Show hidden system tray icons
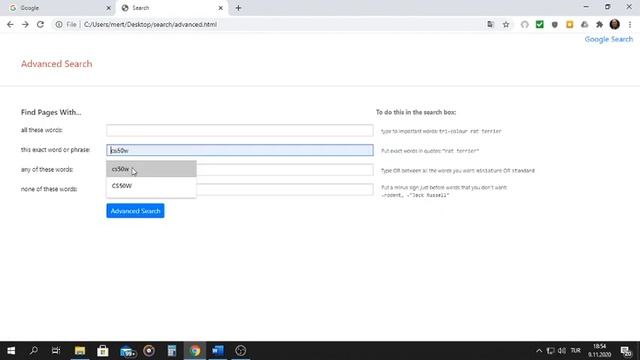Screen dimensions: 640x360 pos(539,351)
